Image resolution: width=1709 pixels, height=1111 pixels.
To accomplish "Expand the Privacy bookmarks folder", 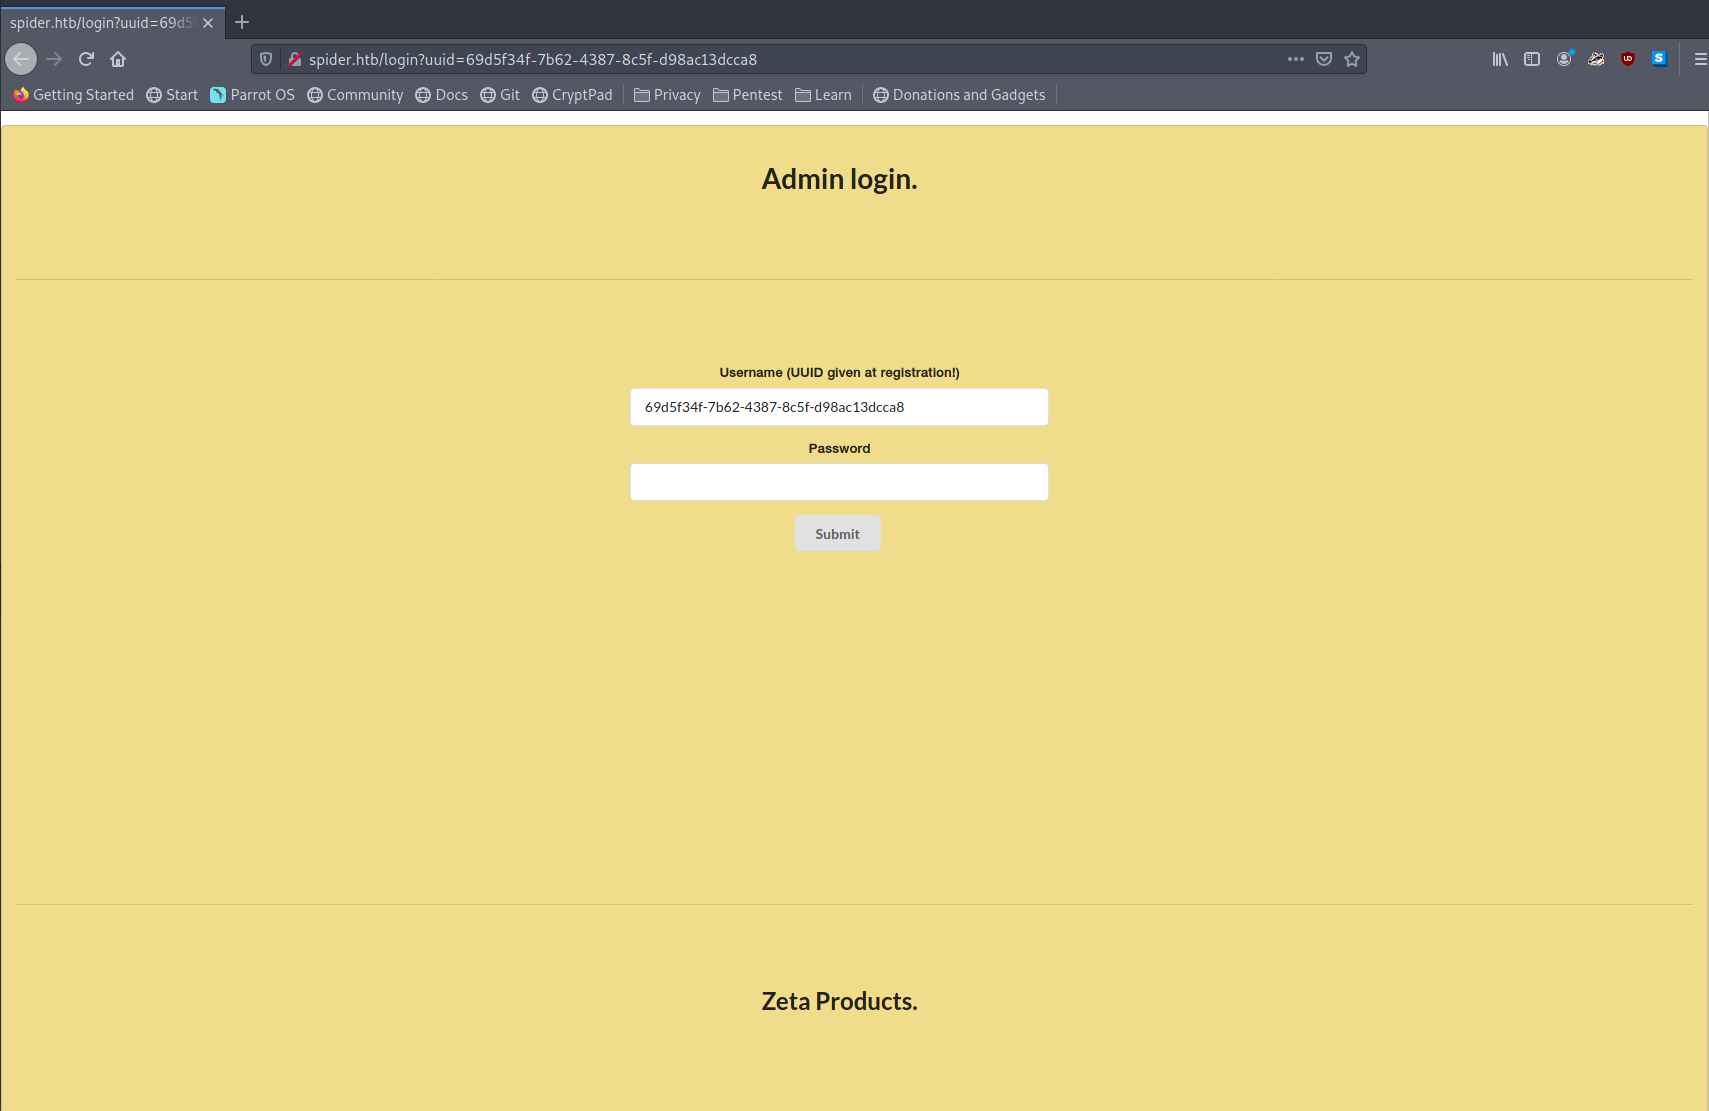I will point(667,95).
